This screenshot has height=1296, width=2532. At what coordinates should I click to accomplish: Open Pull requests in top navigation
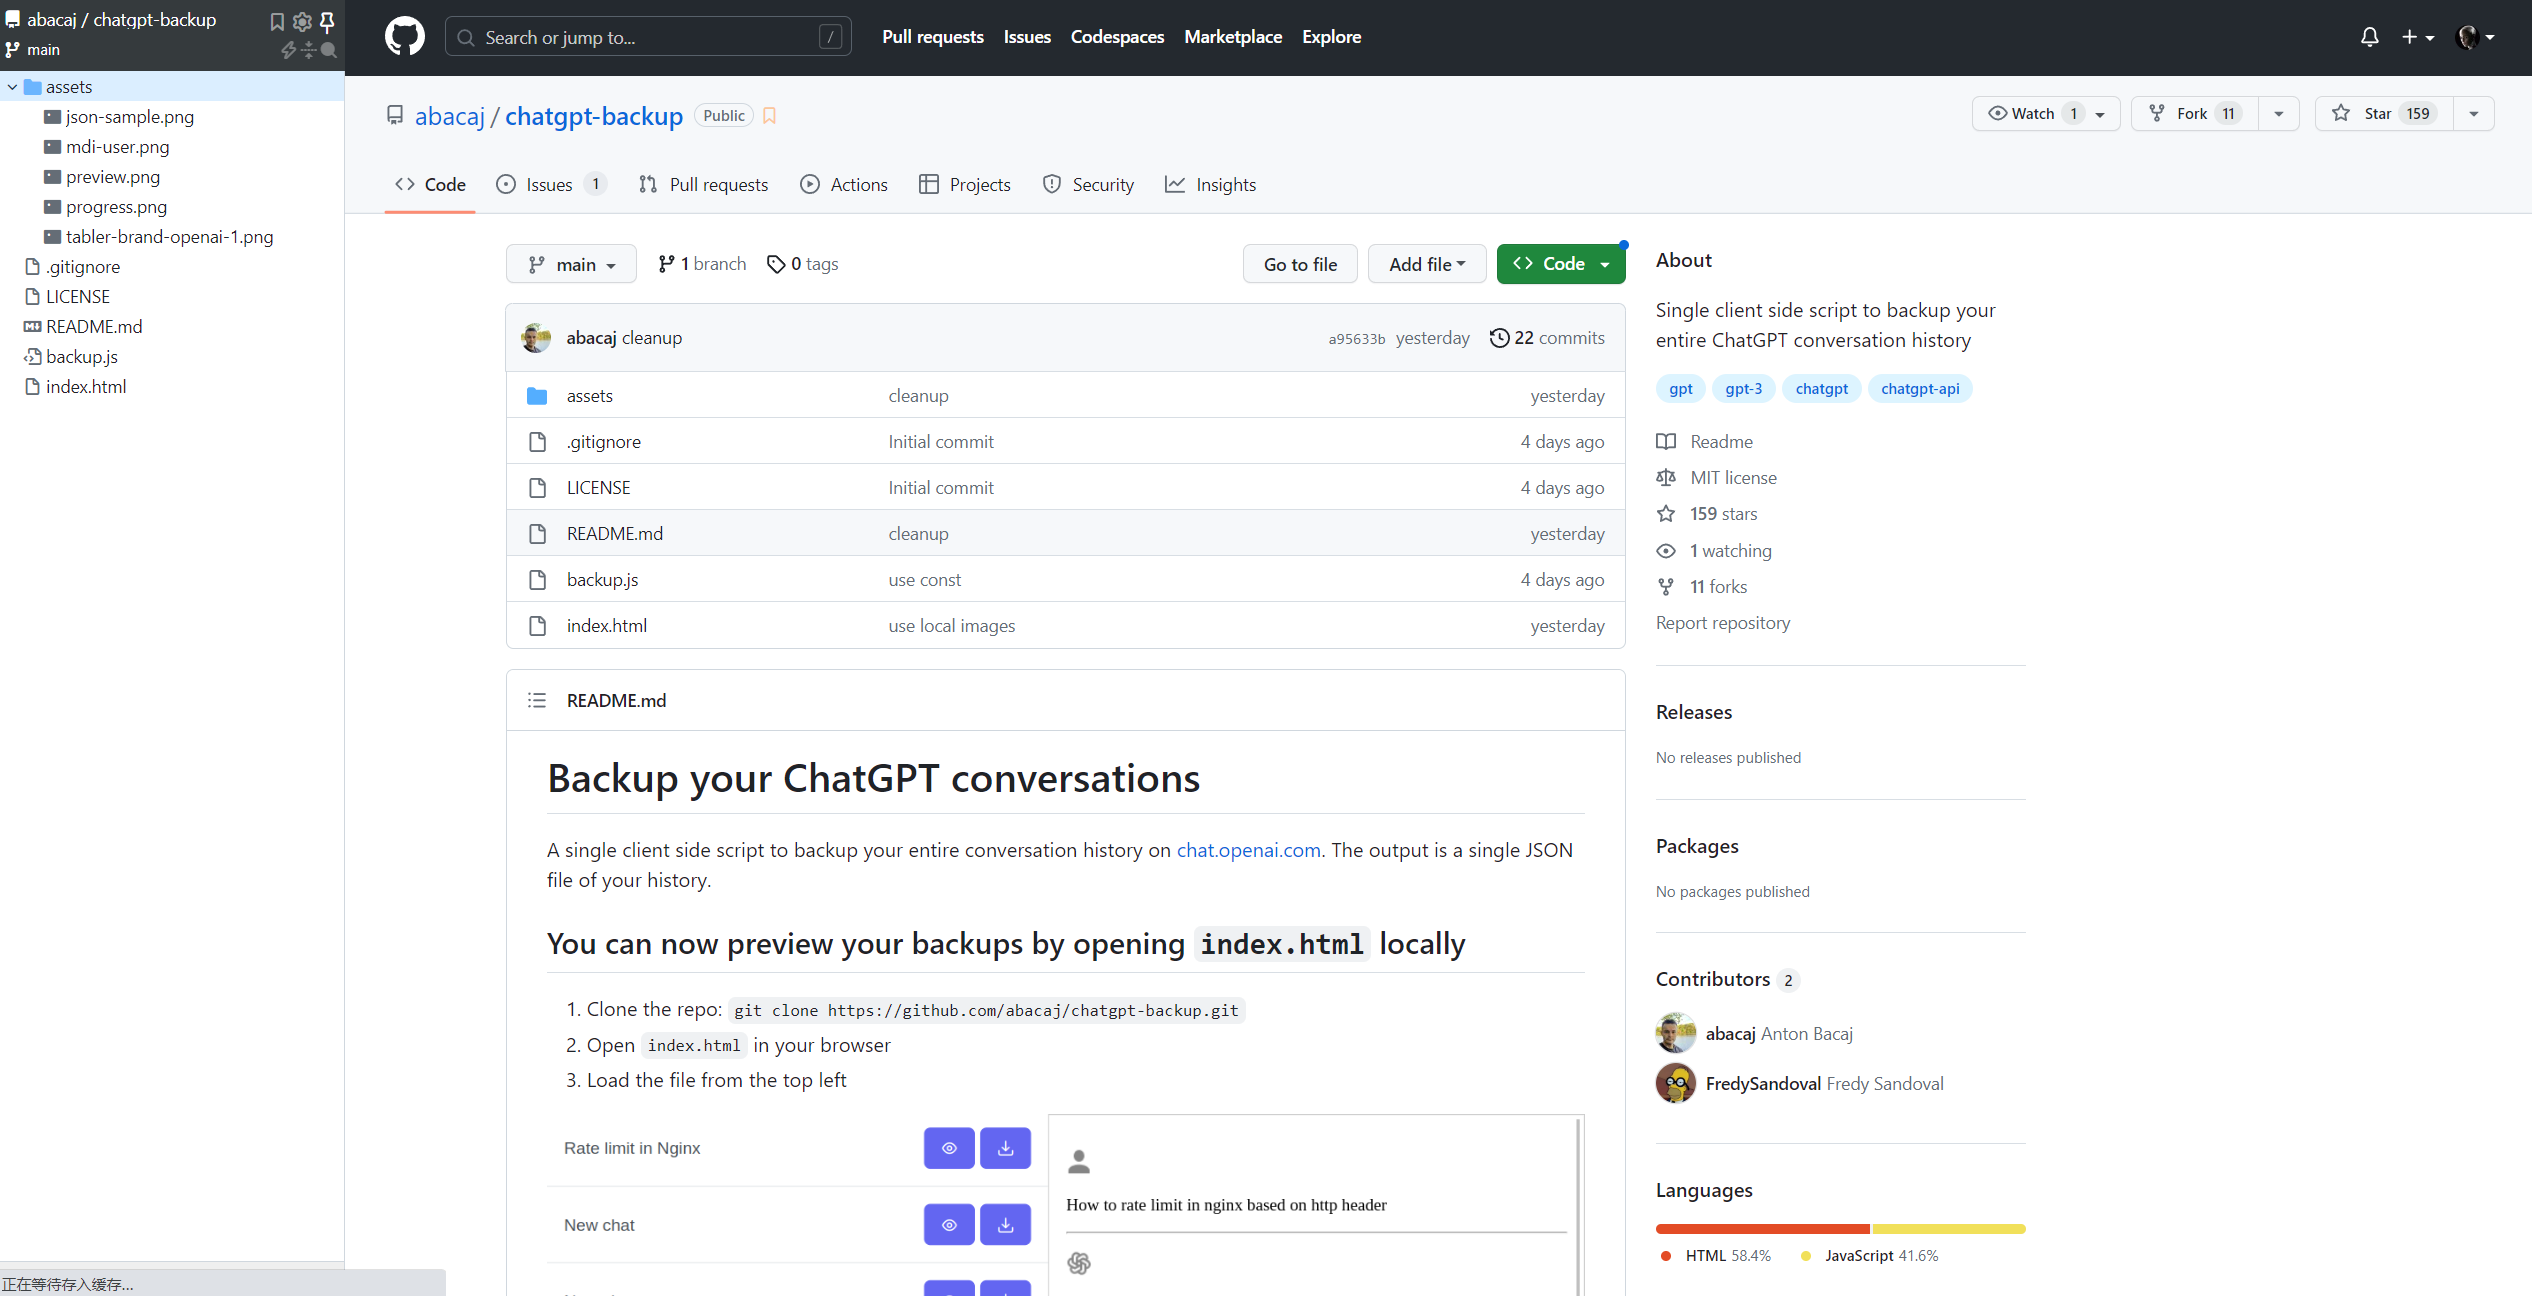tap(932, 37)
